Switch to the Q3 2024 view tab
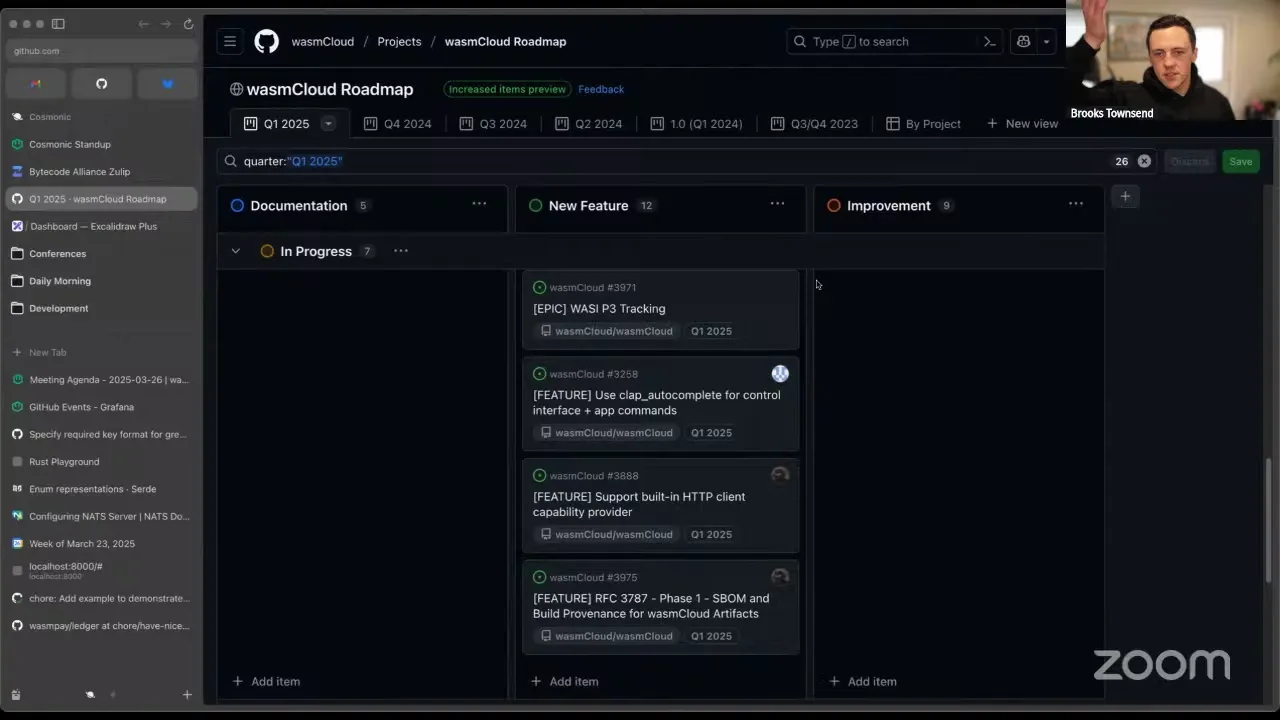This screenshot has height=720, width=1280. 493,124
